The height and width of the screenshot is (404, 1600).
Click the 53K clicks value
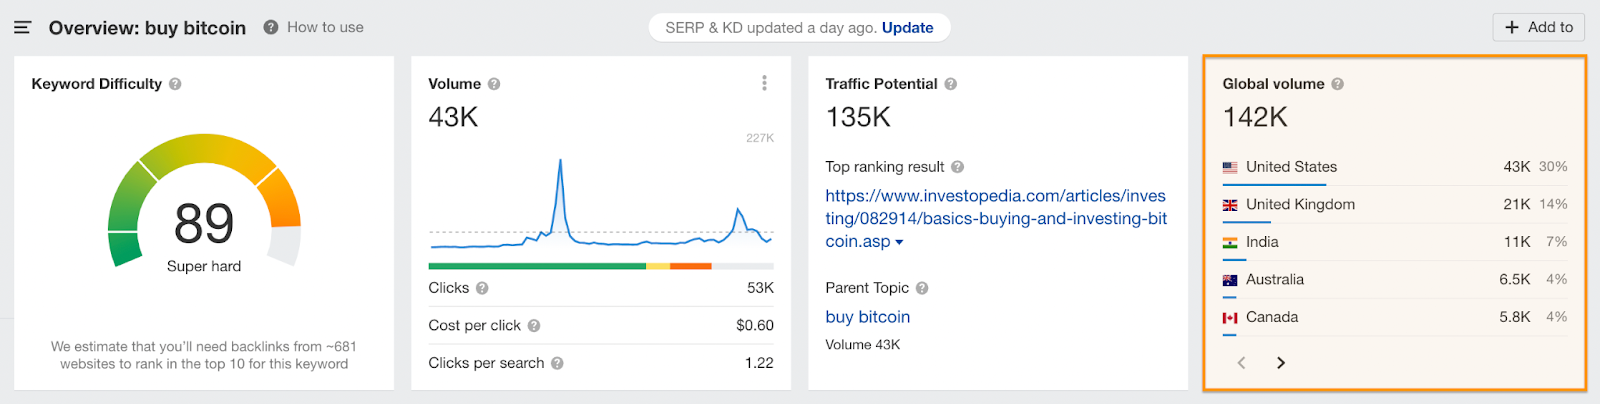760,288
